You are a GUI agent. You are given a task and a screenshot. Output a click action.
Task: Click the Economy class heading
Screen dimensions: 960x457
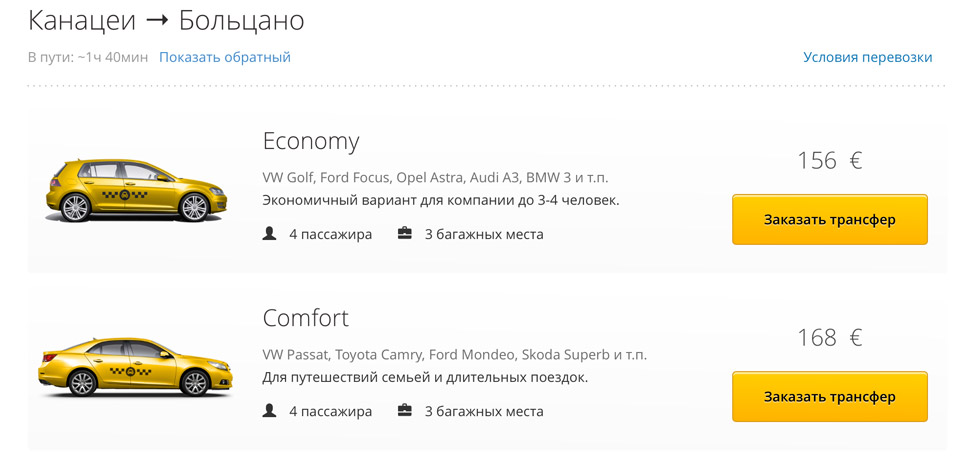point(310,141)
